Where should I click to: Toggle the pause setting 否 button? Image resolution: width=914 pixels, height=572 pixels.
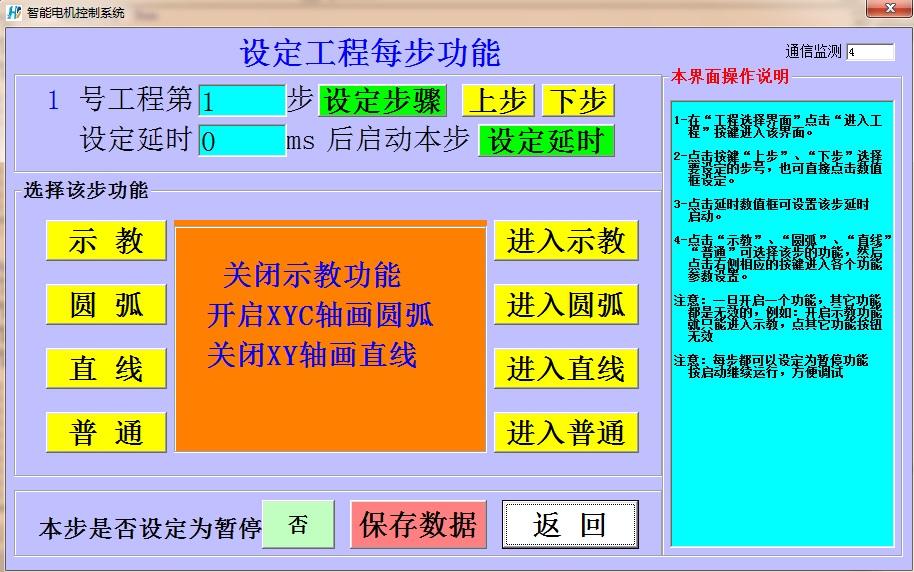pyautogui.click(x=298, y=525)
